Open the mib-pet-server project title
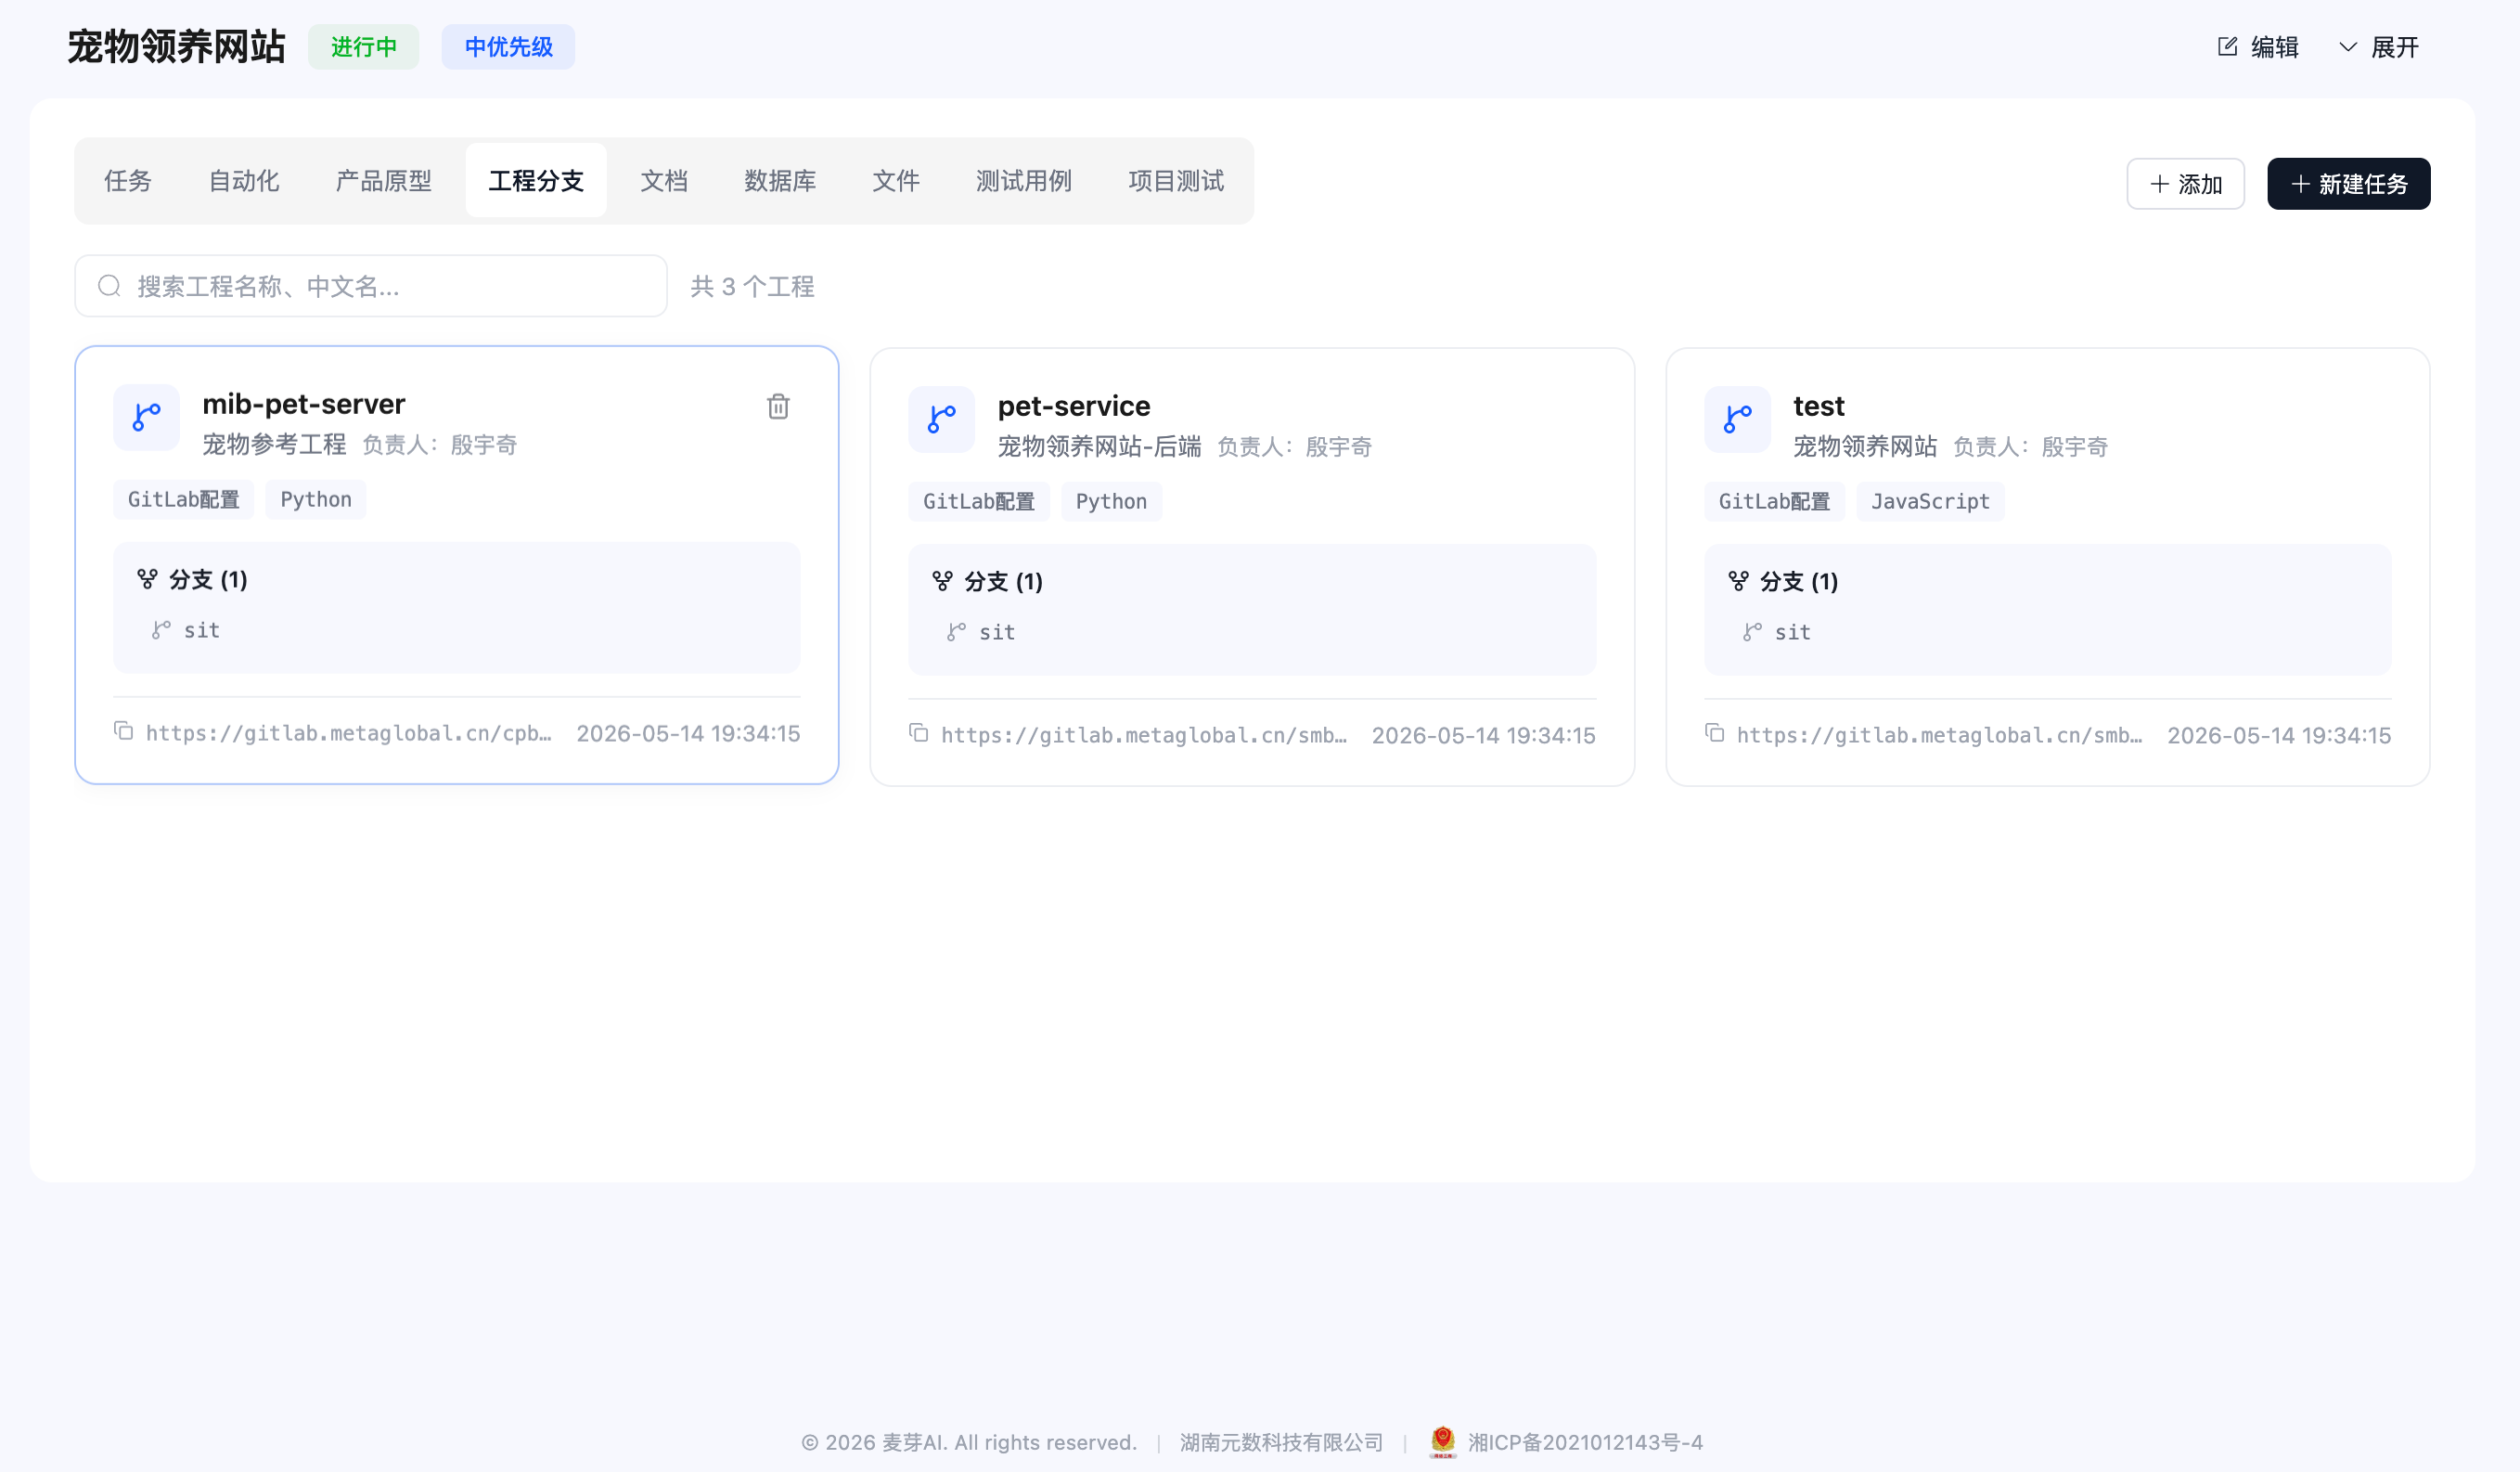This screenshot has width=2520, height=1472. click(x=304, y=404)
